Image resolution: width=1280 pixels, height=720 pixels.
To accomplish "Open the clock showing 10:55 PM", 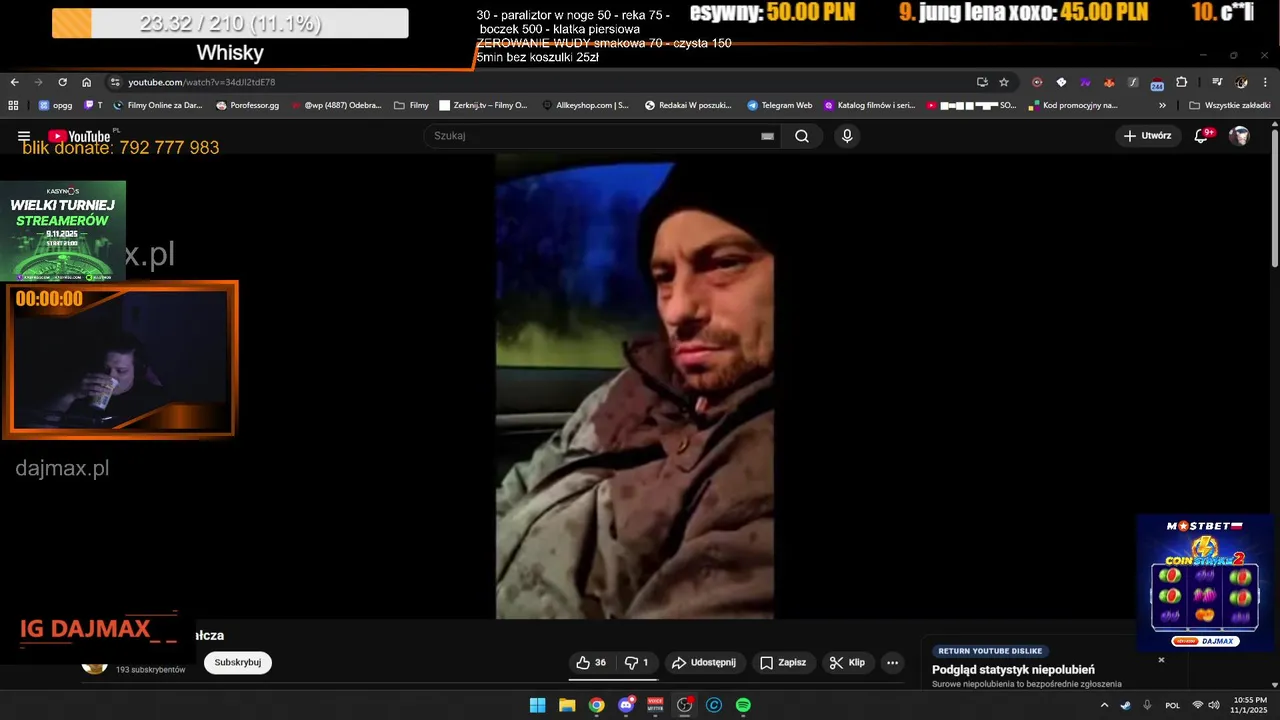I will [1250, 705].
